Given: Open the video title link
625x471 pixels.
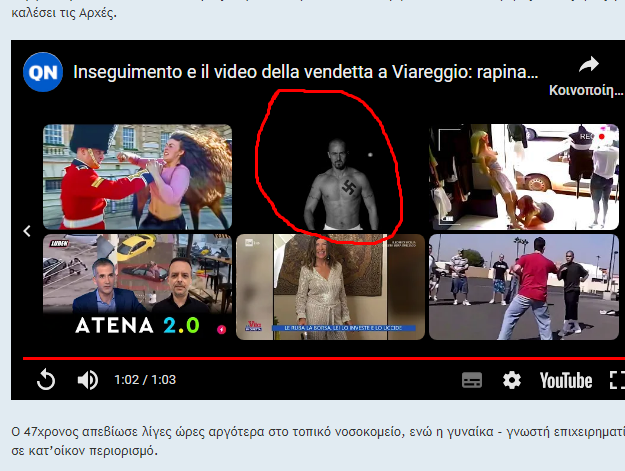Looking at the screenshot, I should tap(306, 72).
